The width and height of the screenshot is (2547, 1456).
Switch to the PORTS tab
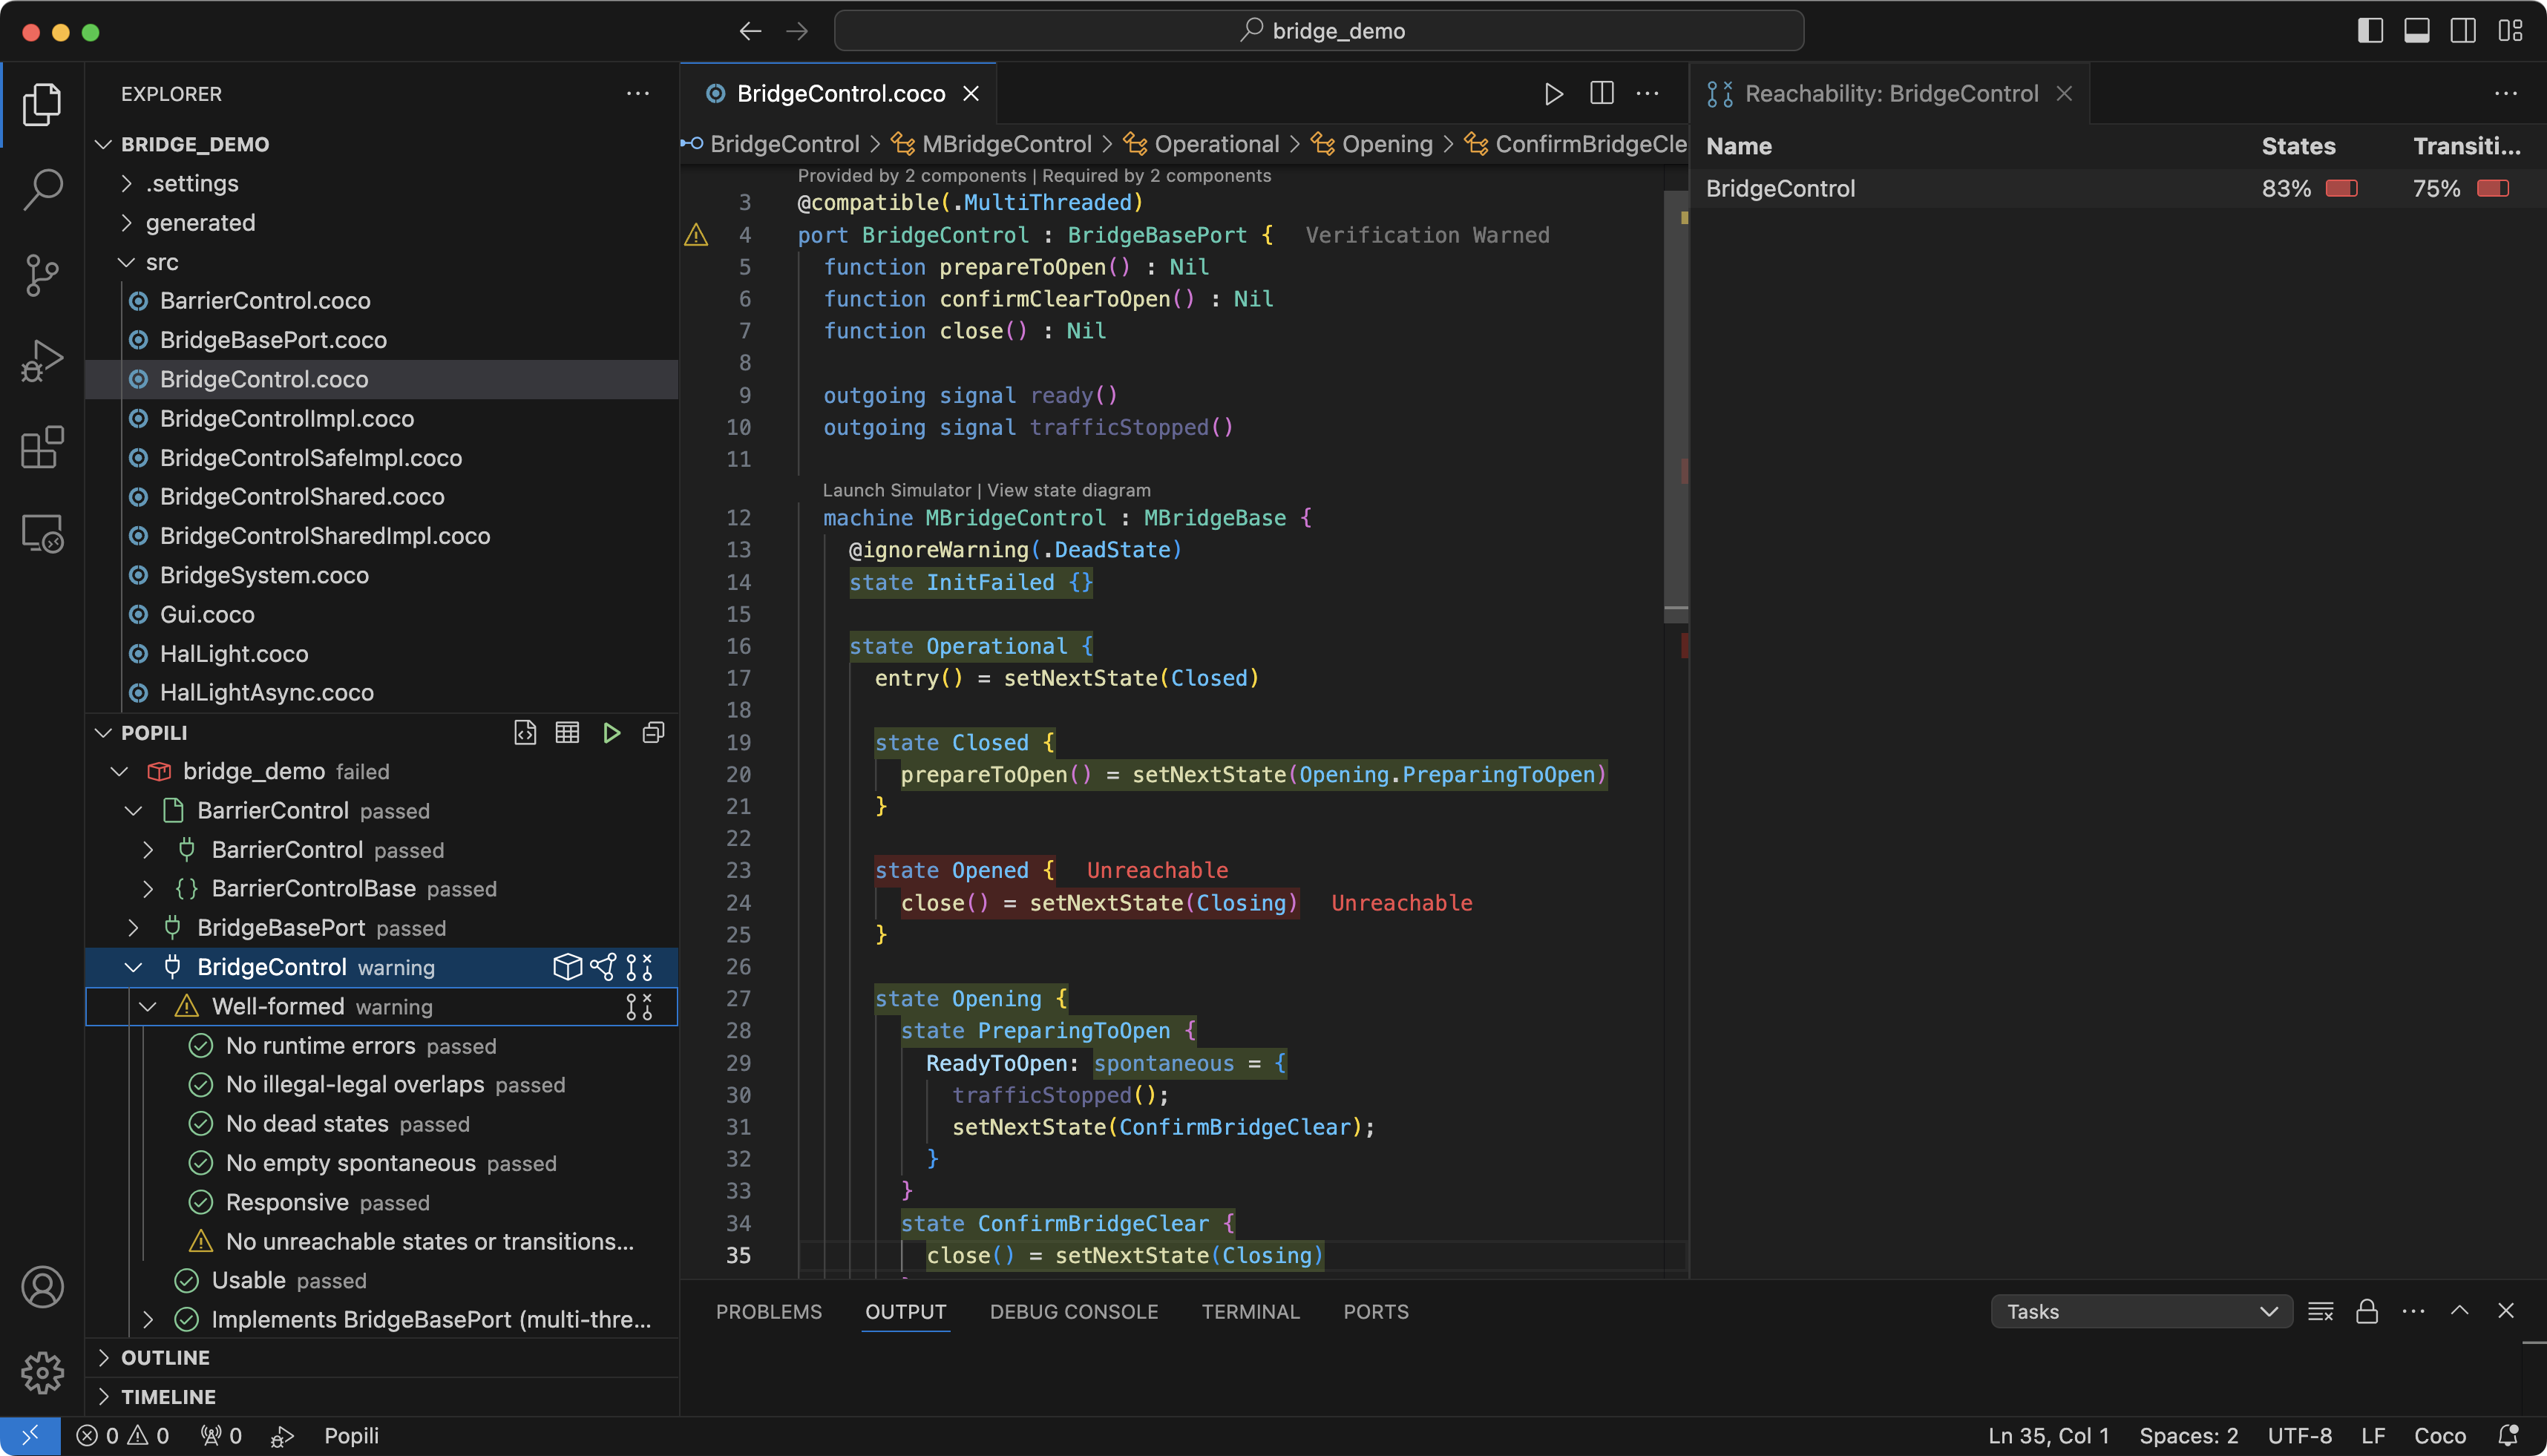(x=1375, y=1311)
